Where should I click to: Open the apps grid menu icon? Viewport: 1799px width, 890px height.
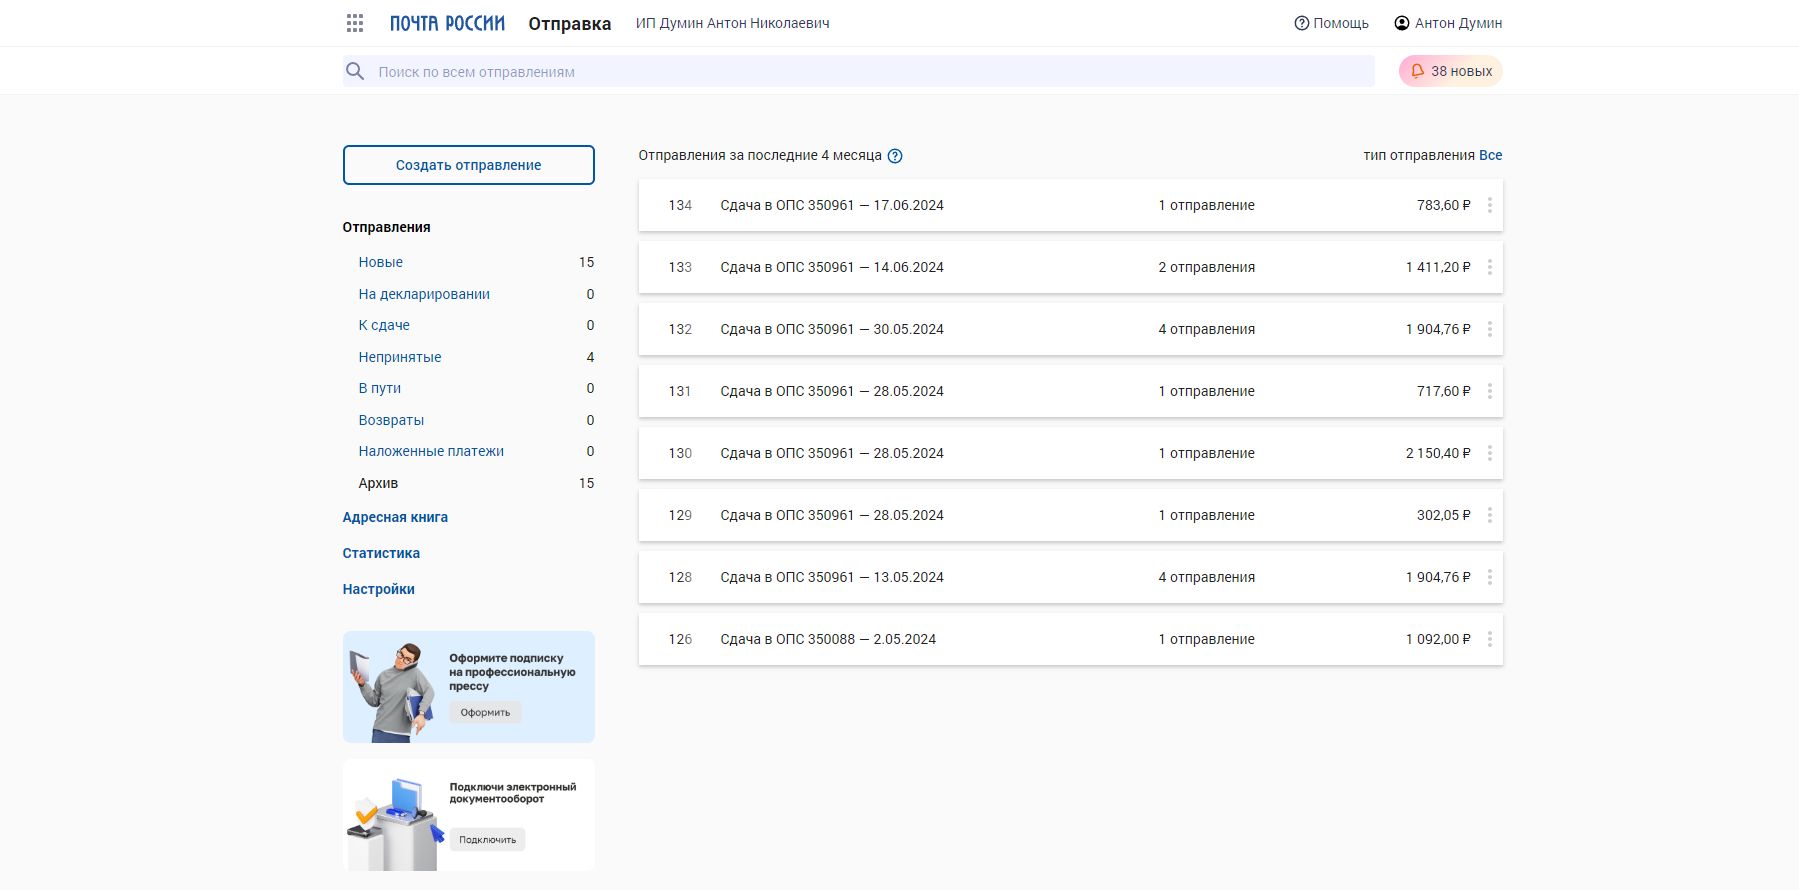[355, 23]
